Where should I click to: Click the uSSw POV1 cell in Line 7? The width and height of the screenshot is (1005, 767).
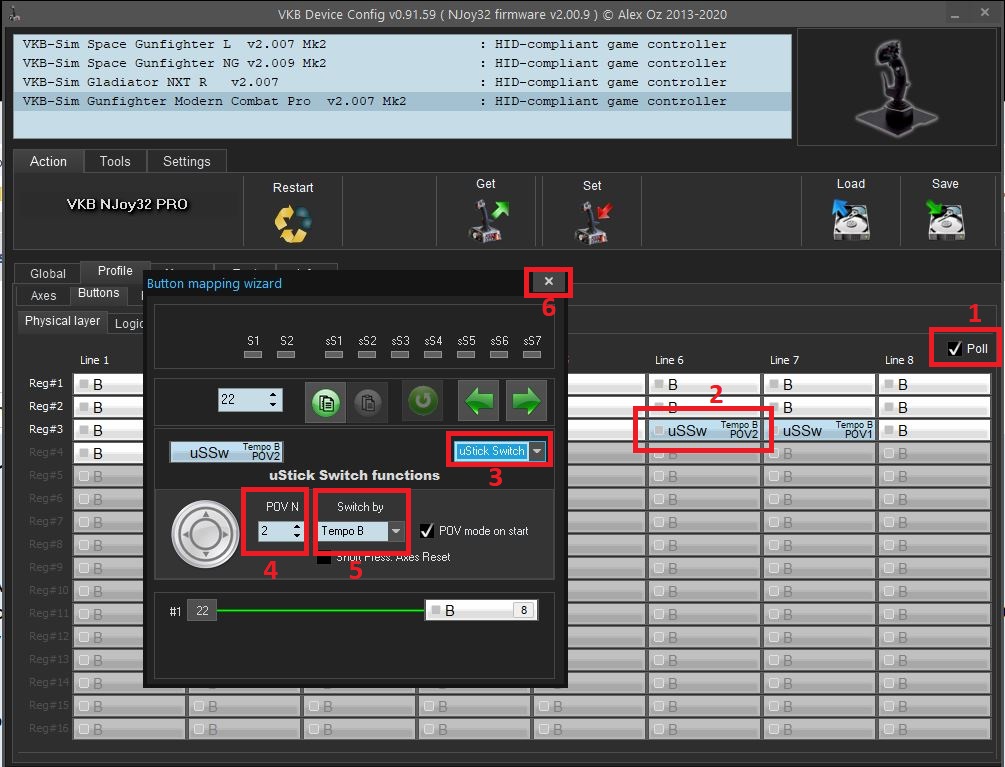click(818, 430)
